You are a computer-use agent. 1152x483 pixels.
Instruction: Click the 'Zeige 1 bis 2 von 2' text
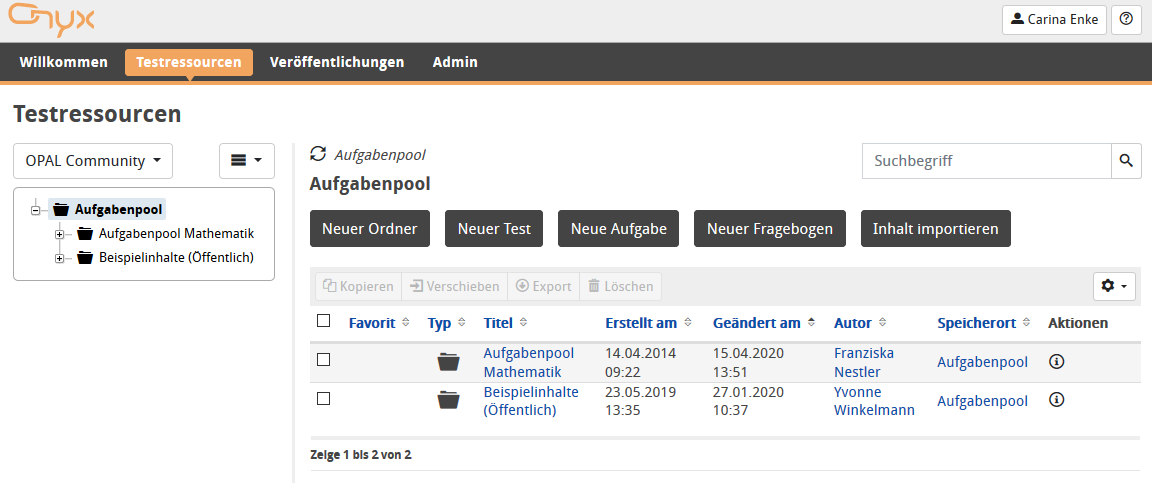(361, 455)
